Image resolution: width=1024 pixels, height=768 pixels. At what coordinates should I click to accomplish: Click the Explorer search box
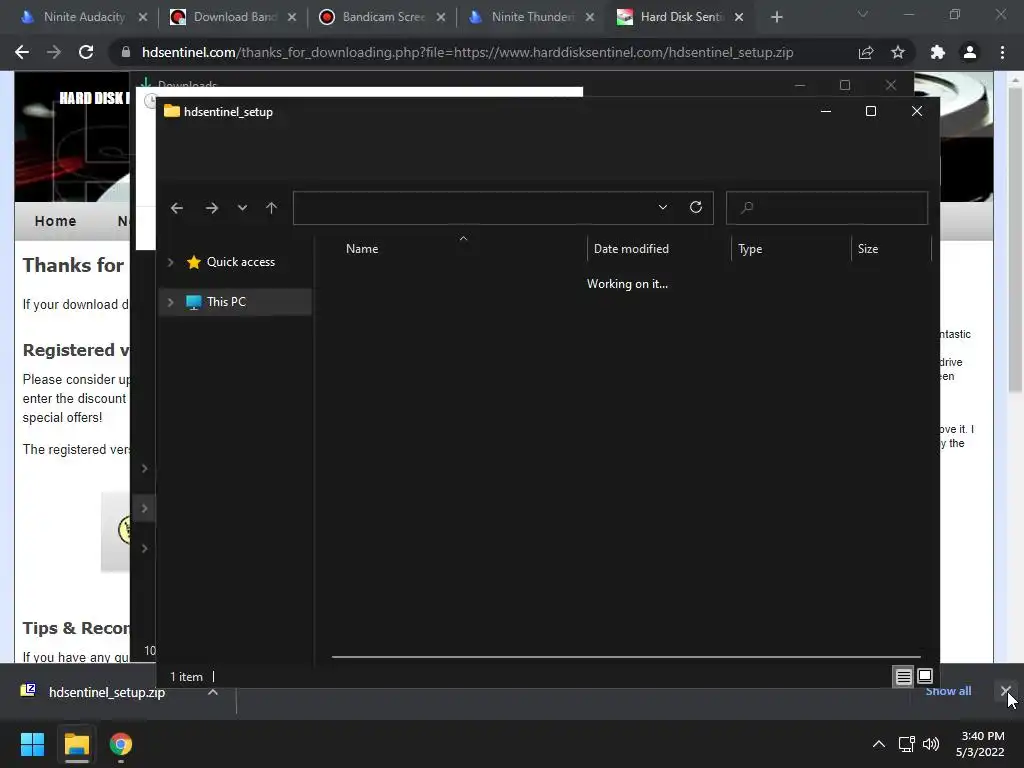click(827, 208)
